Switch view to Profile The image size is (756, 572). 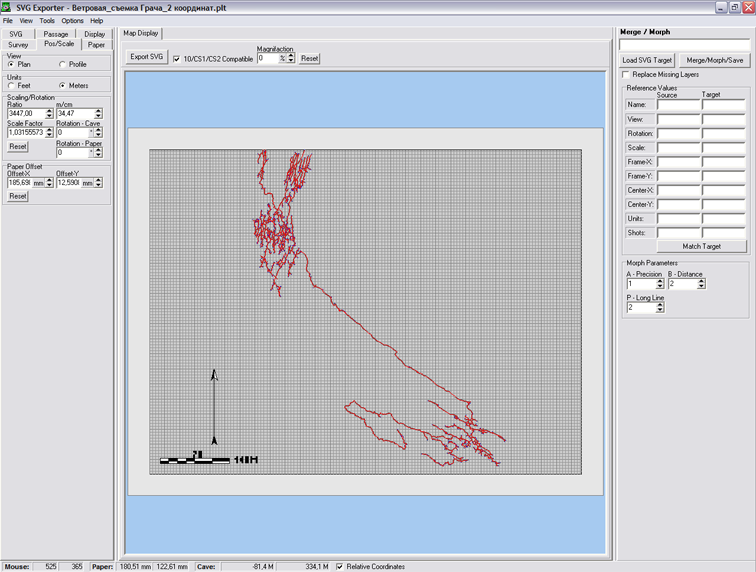(62, 65)
